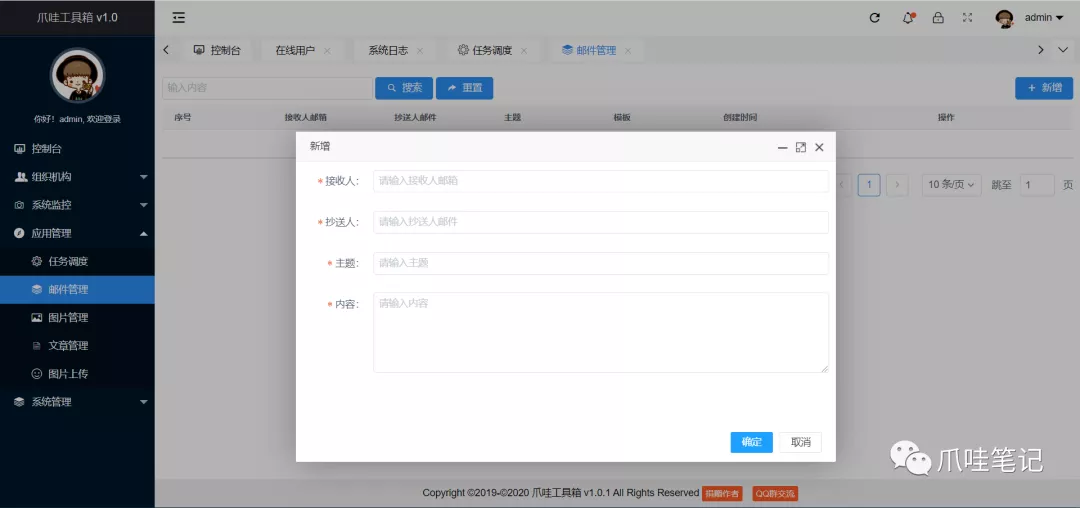Viewport: 1080px width, 508px height.
Task: Close the 系统日志 tab
Action: [419, 50]
